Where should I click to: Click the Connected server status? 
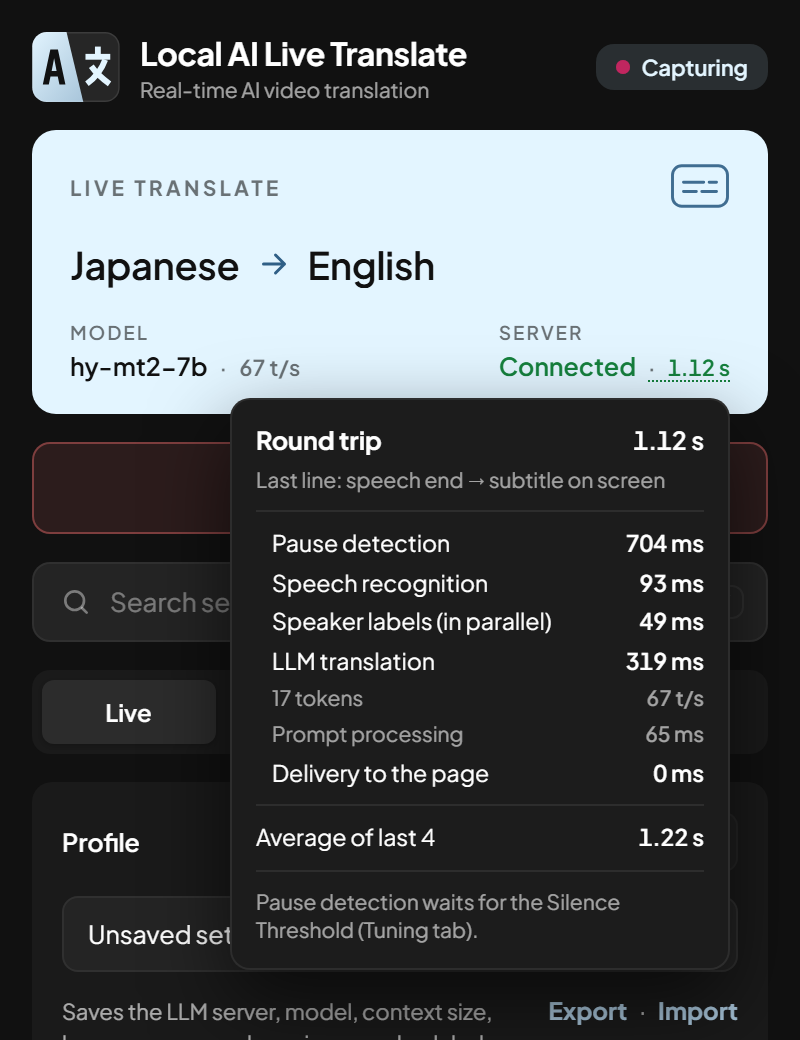[x=567, y=367]
